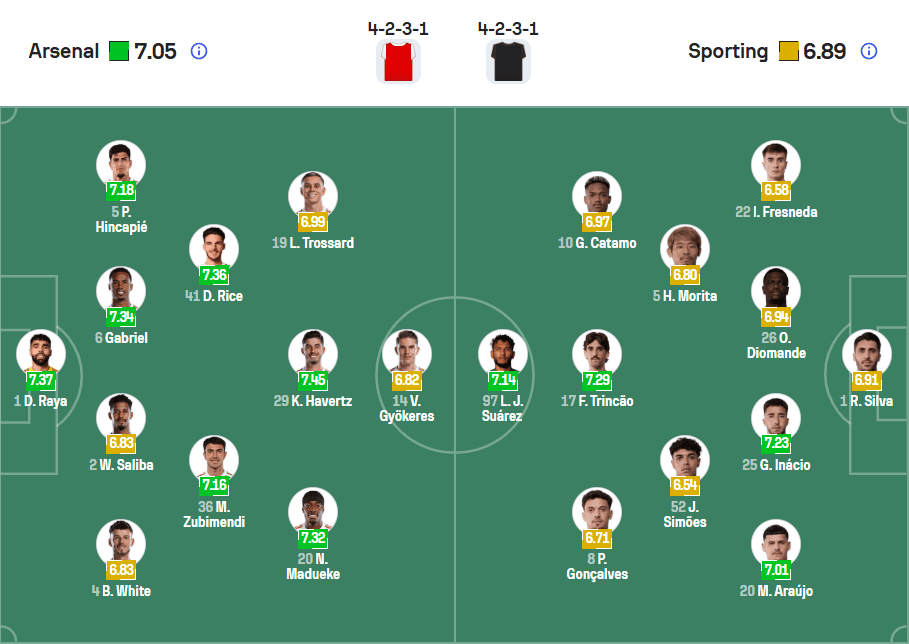Open the info icon next to Sporting's rating
This screenshot has height=644, width=909.
point(867,52)
